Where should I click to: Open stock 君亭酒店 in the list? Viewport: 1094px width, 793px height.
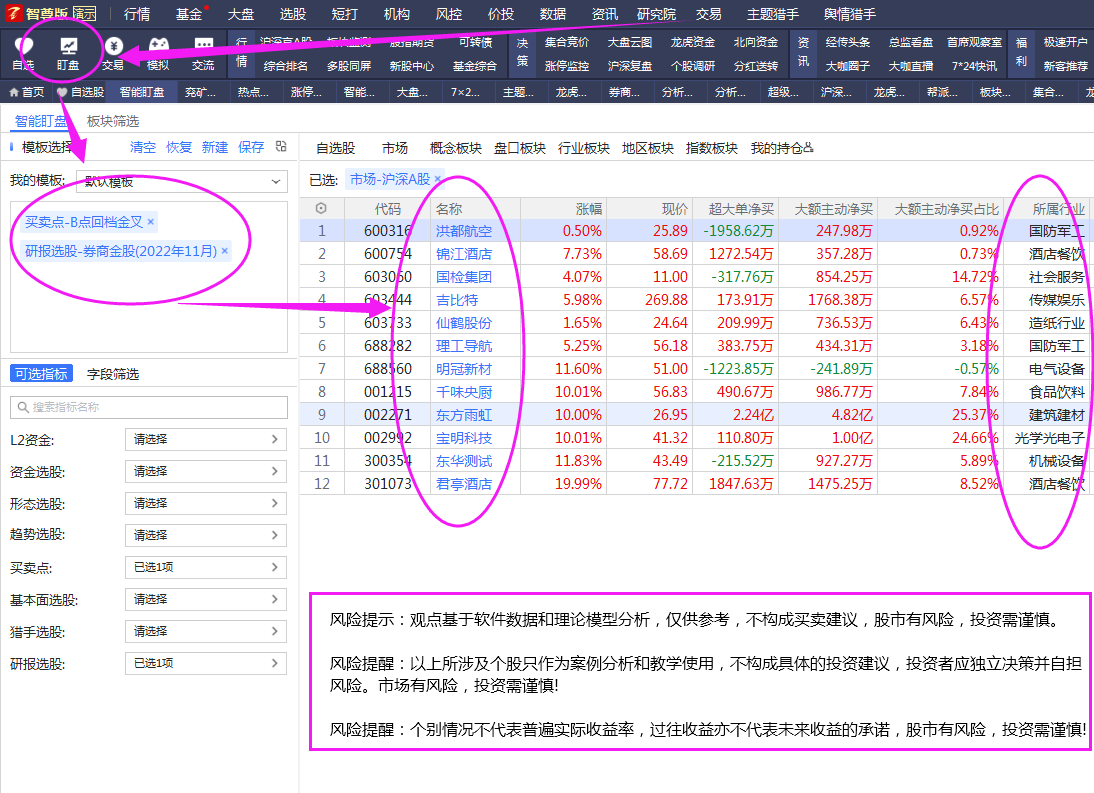coord(464,484)
